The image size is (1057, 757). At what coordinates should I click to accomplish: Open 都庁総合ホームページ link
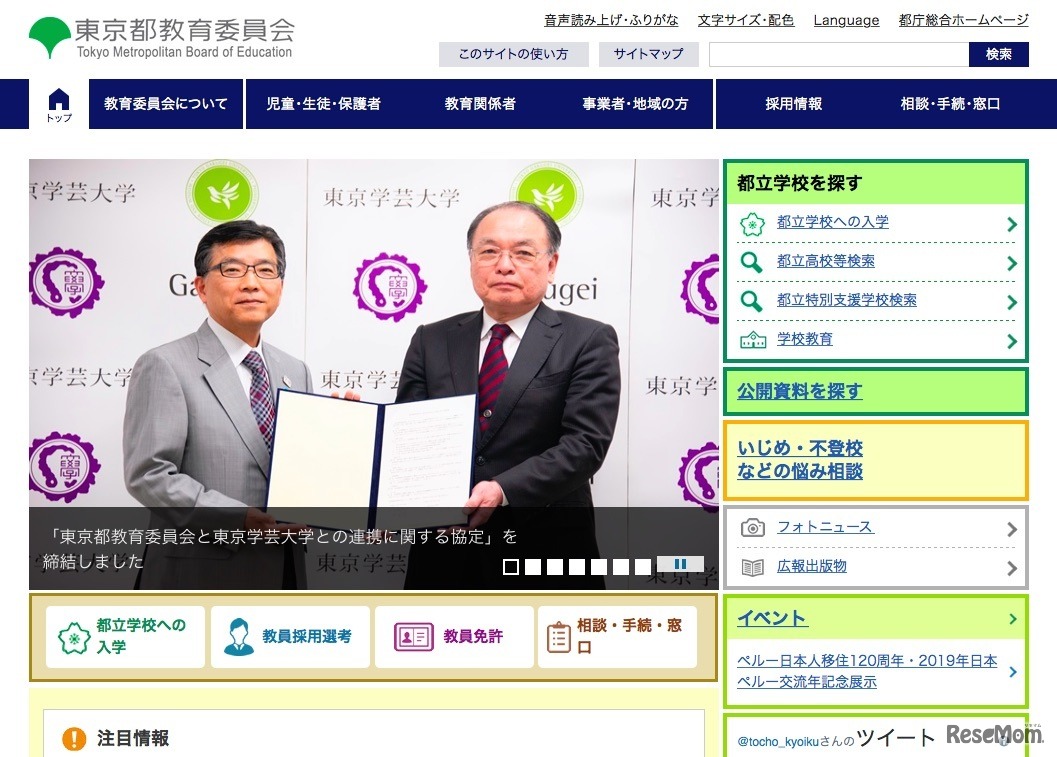pos(963,20)
